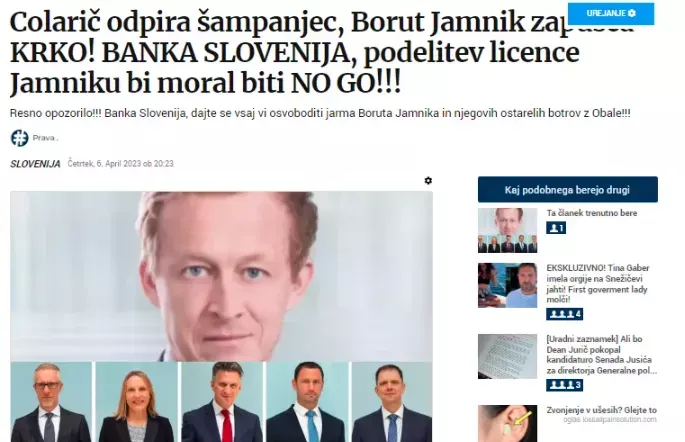Screen dimensions: 685x442
Task: Open the Prava author name link
Action: (45, 138)
